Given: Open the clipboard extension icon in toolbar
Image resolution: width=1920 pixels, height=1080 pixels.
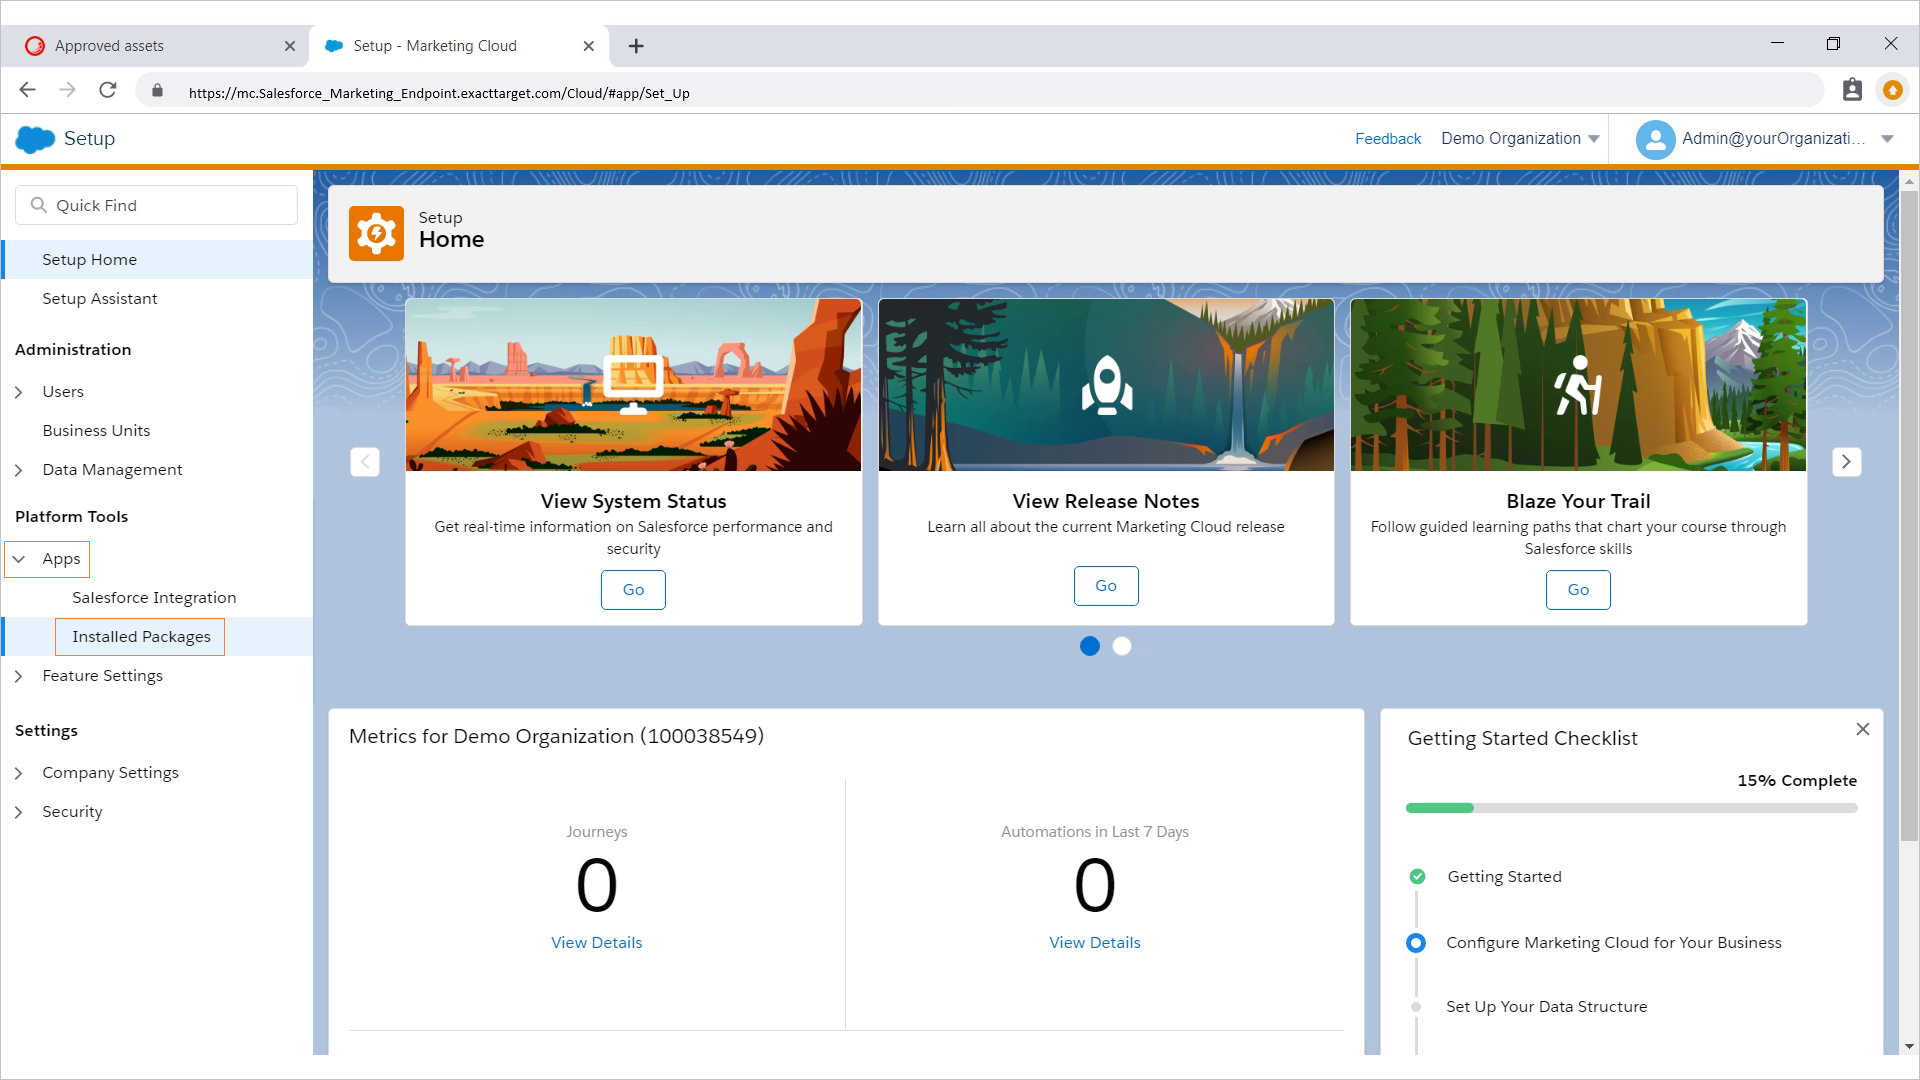Looking at the screenshot, I should click(x=1852, y=90).
